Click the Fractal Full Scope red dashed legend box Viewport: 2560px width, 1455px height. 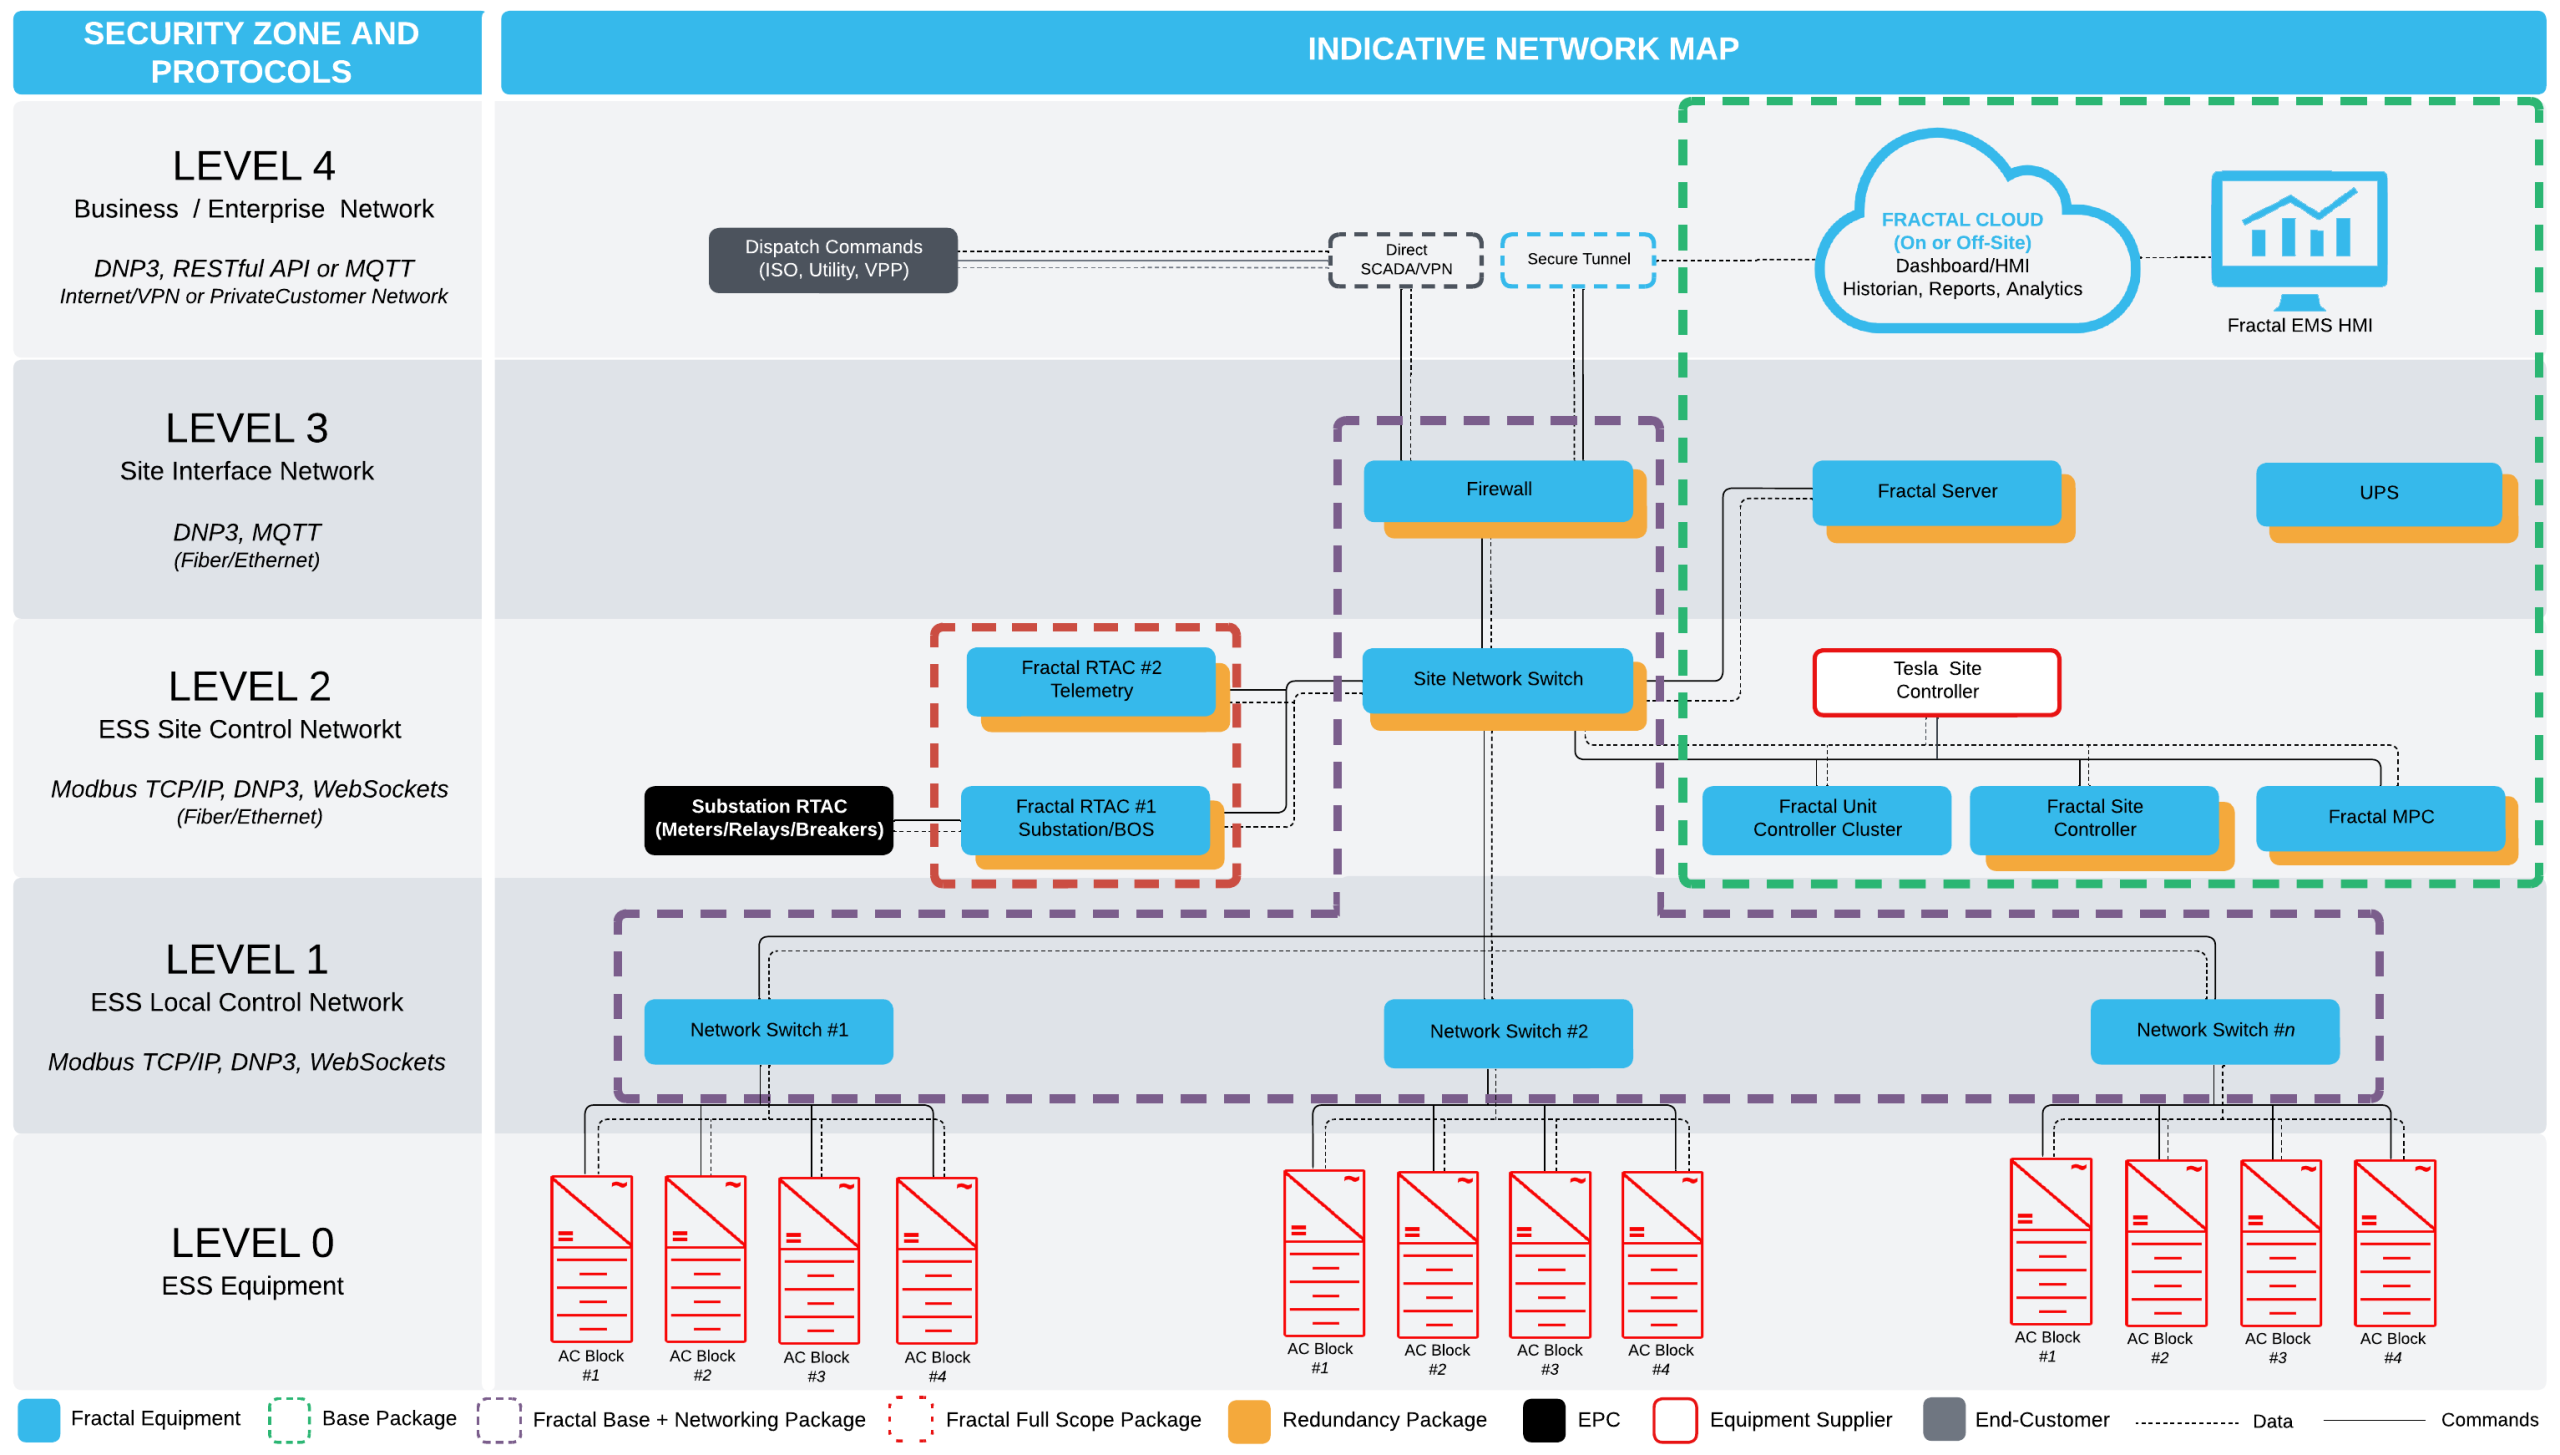pyautogui.click(x=910, y=1419)
